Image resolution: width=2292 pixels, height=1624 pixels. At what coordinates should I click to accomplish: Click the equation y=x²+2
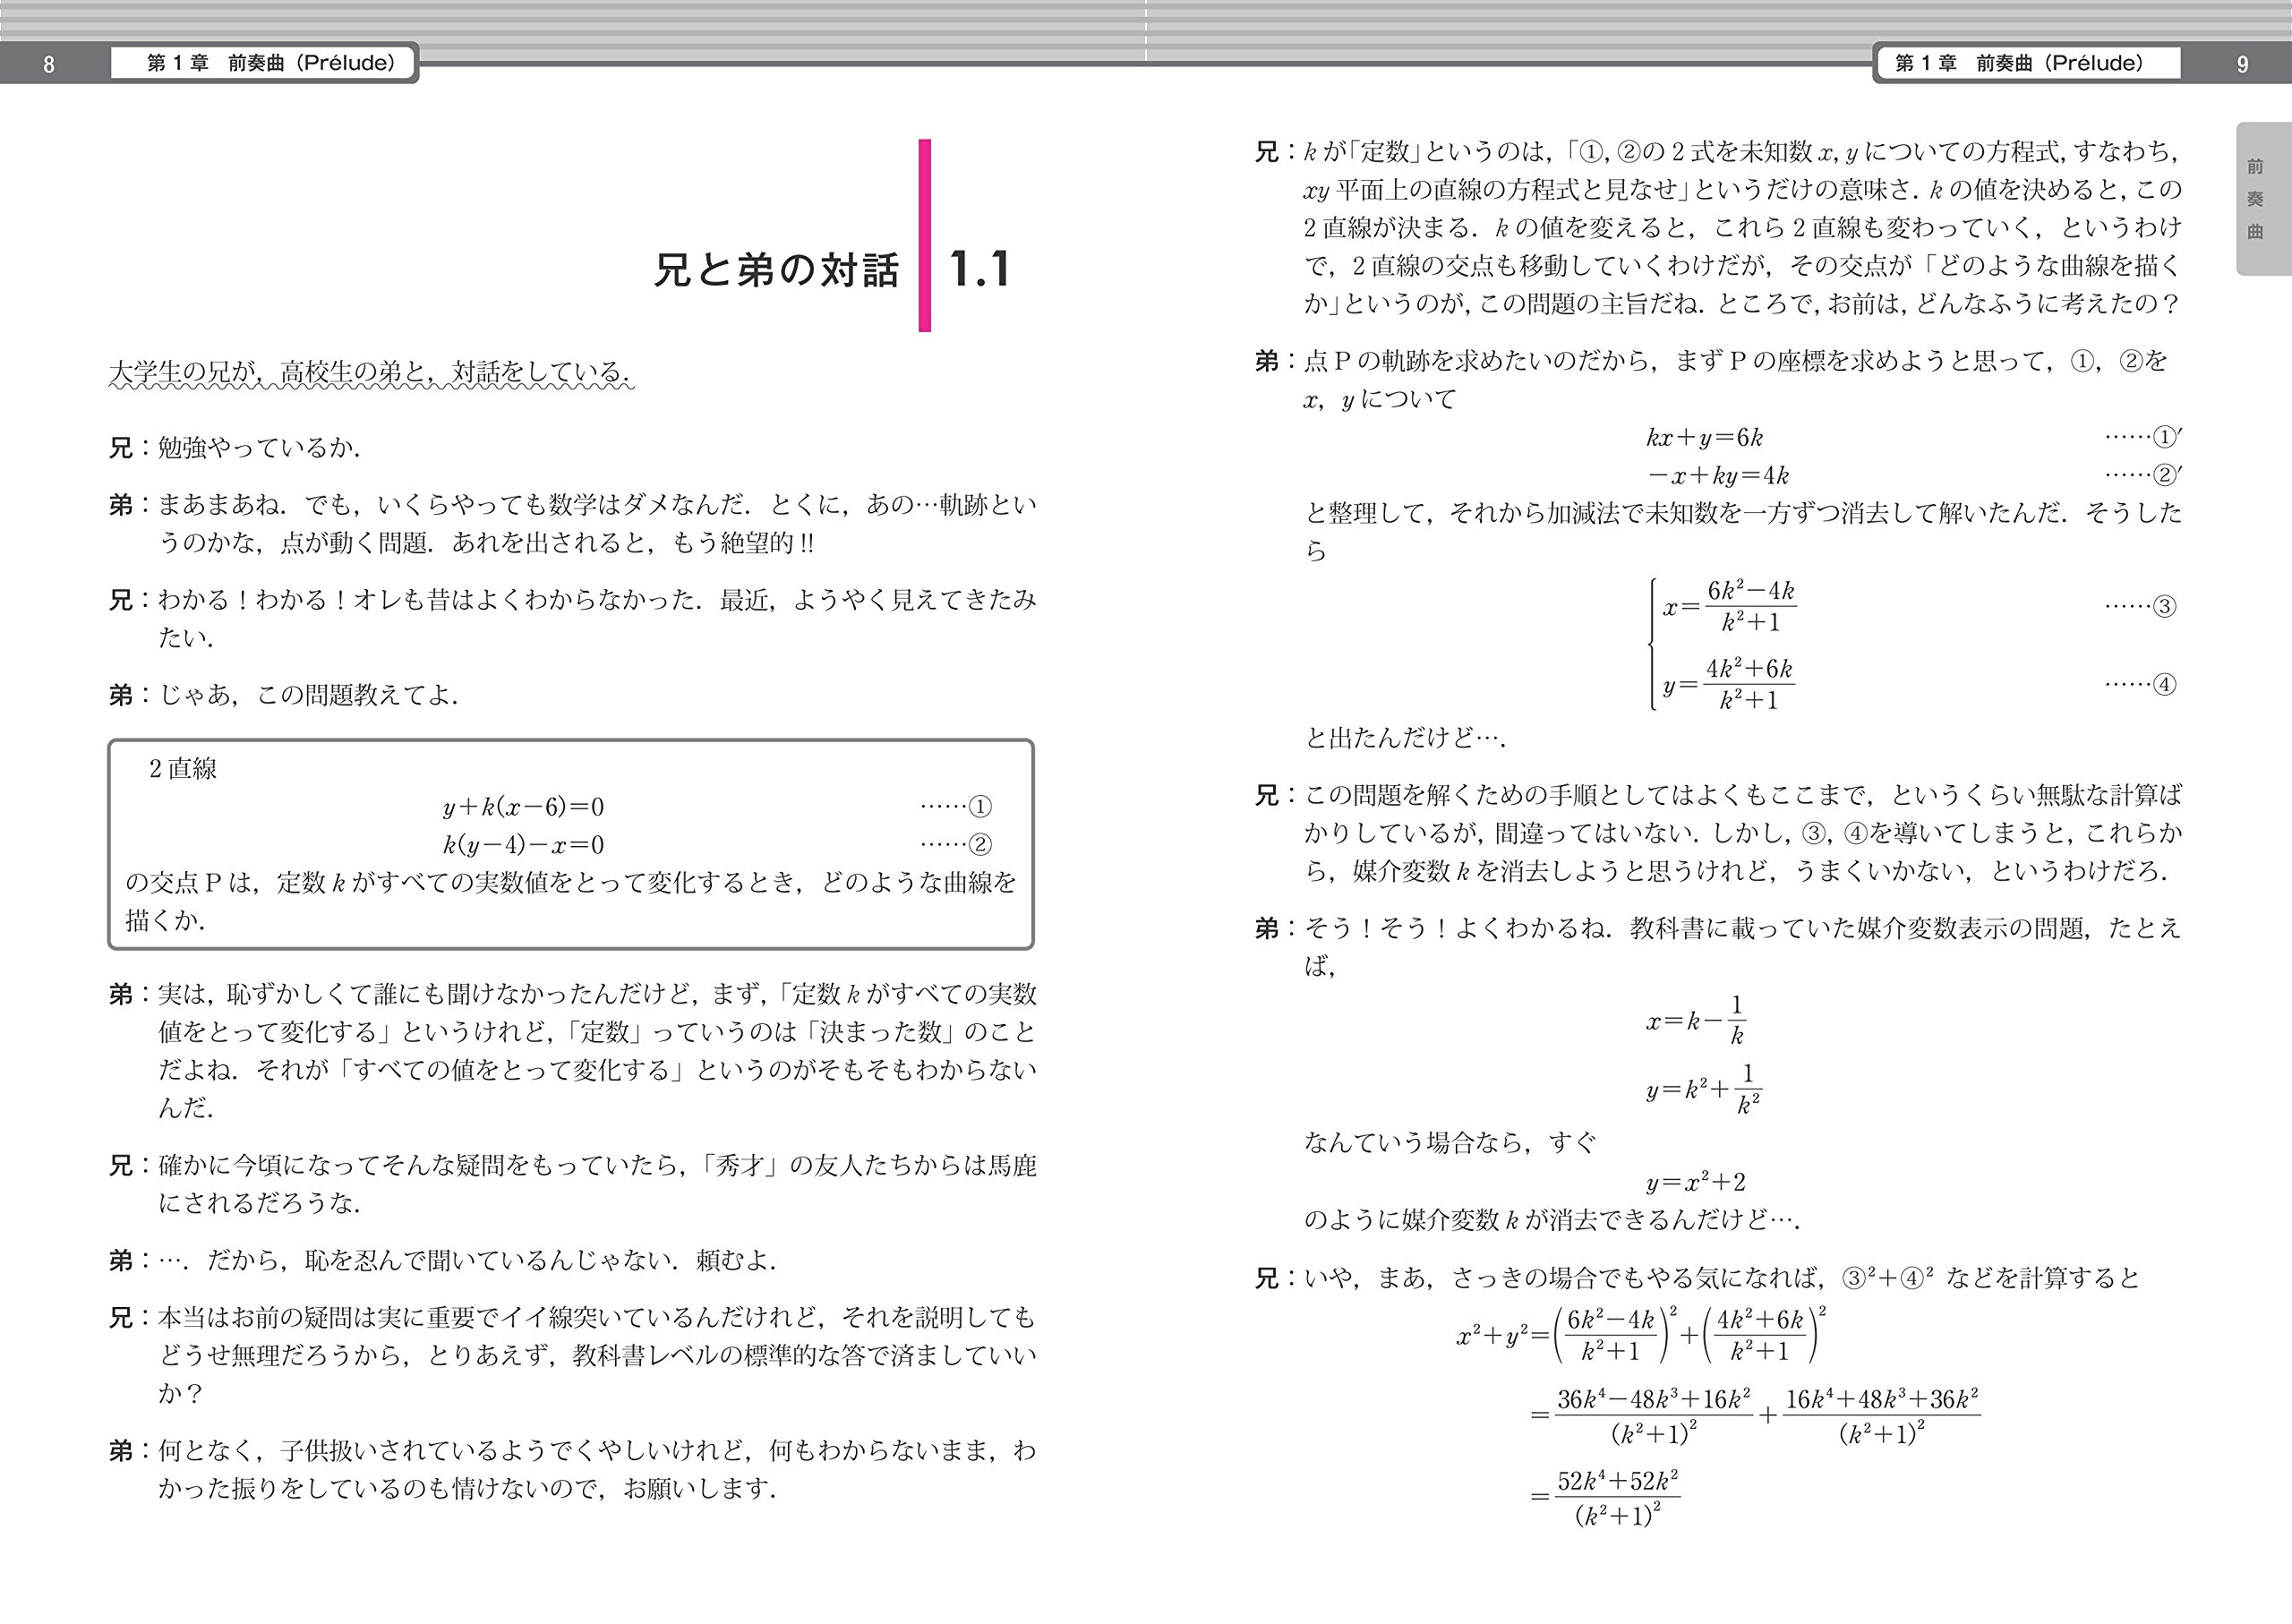point(1695,1183)
